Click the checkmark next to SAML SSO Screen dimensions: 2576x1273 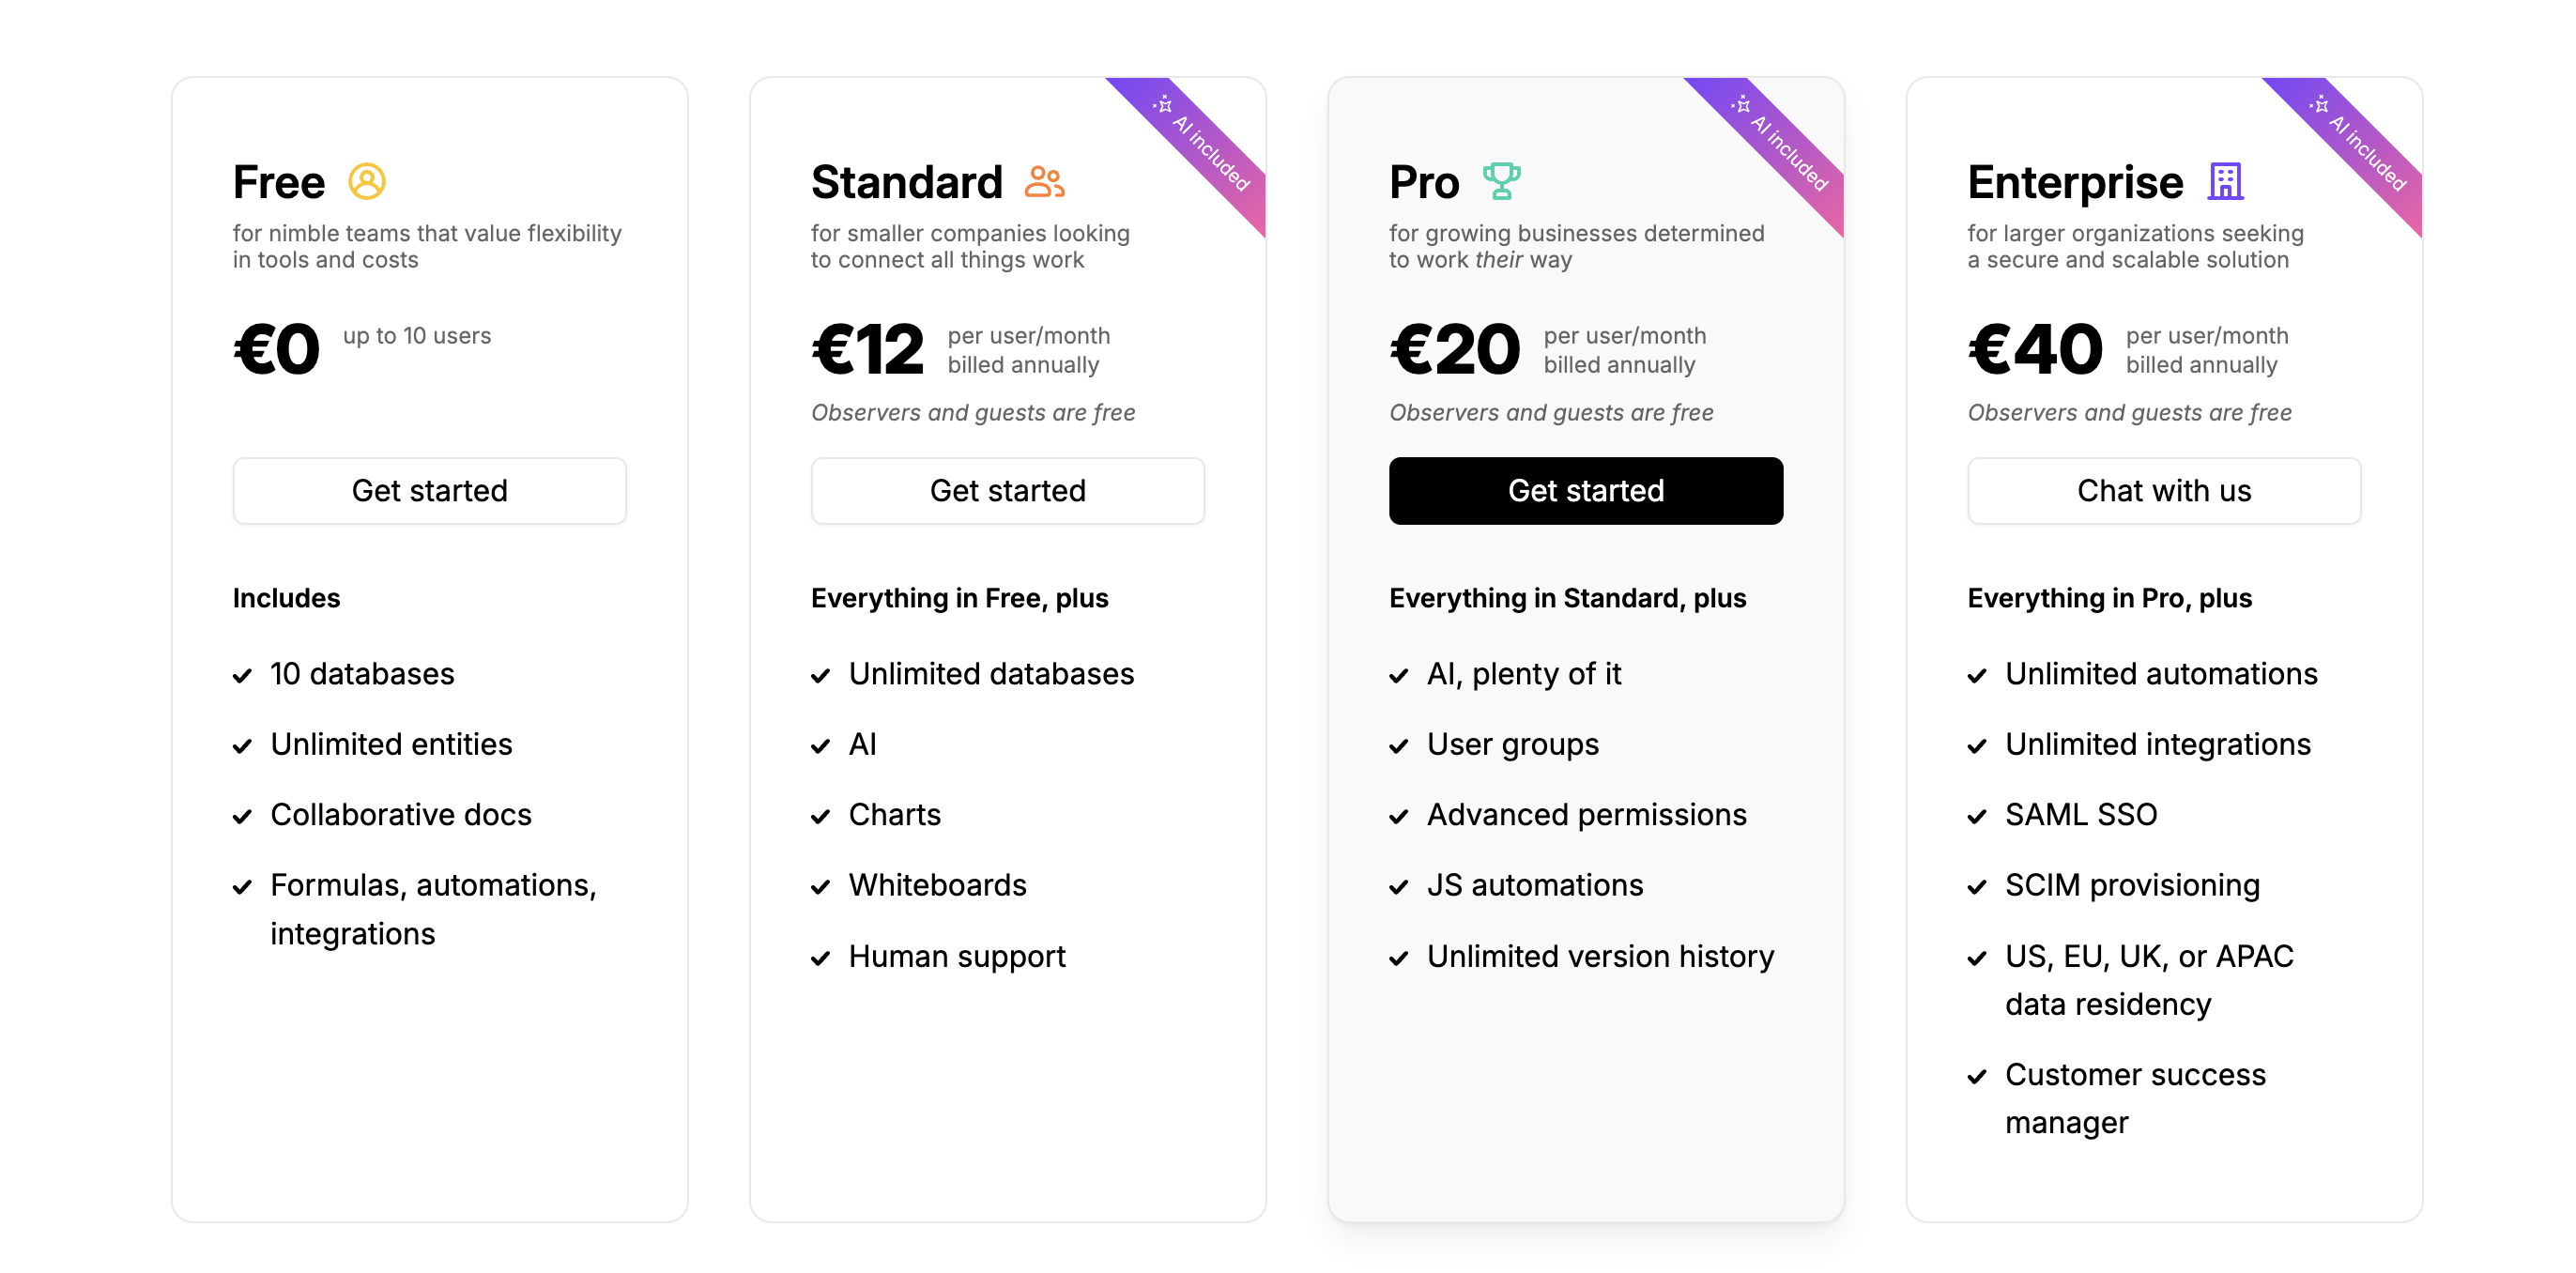coord(1977,817)
